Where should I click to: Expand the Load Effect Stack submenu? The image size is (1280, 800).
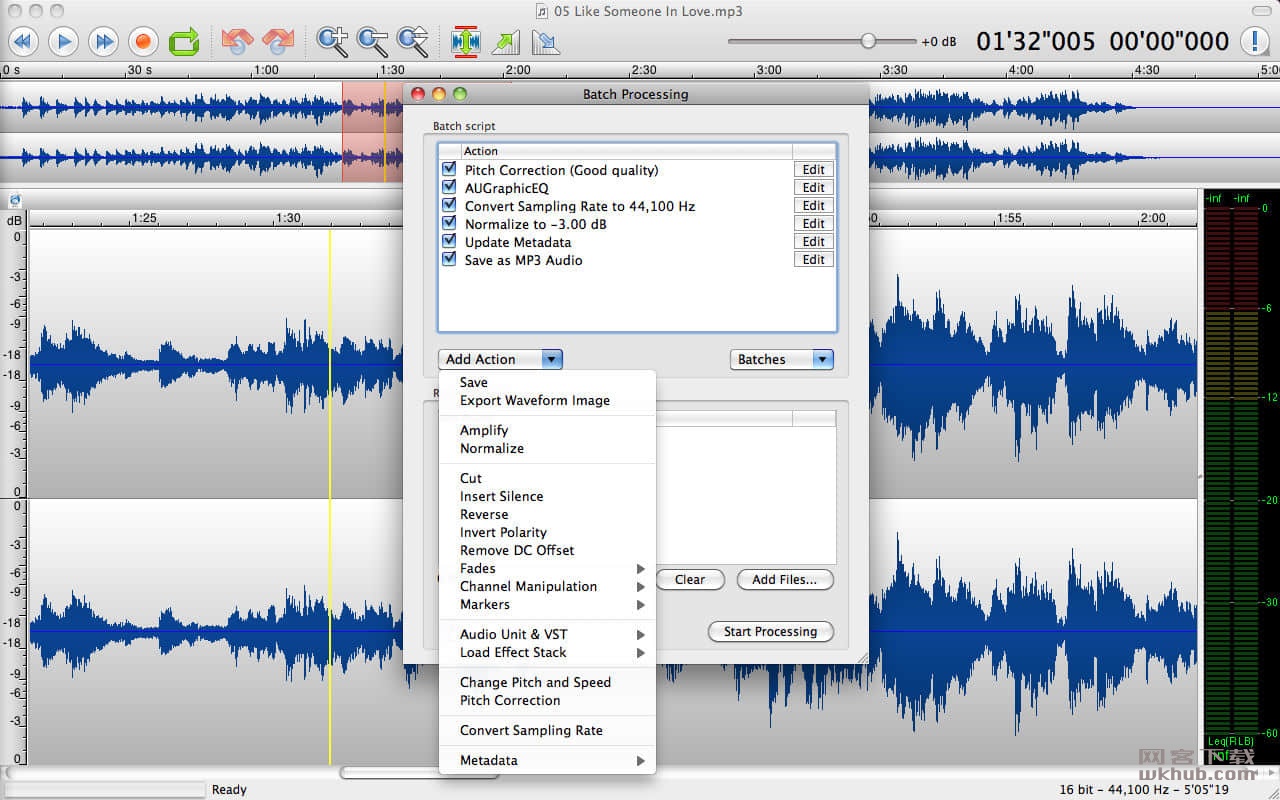click(547, 652)
